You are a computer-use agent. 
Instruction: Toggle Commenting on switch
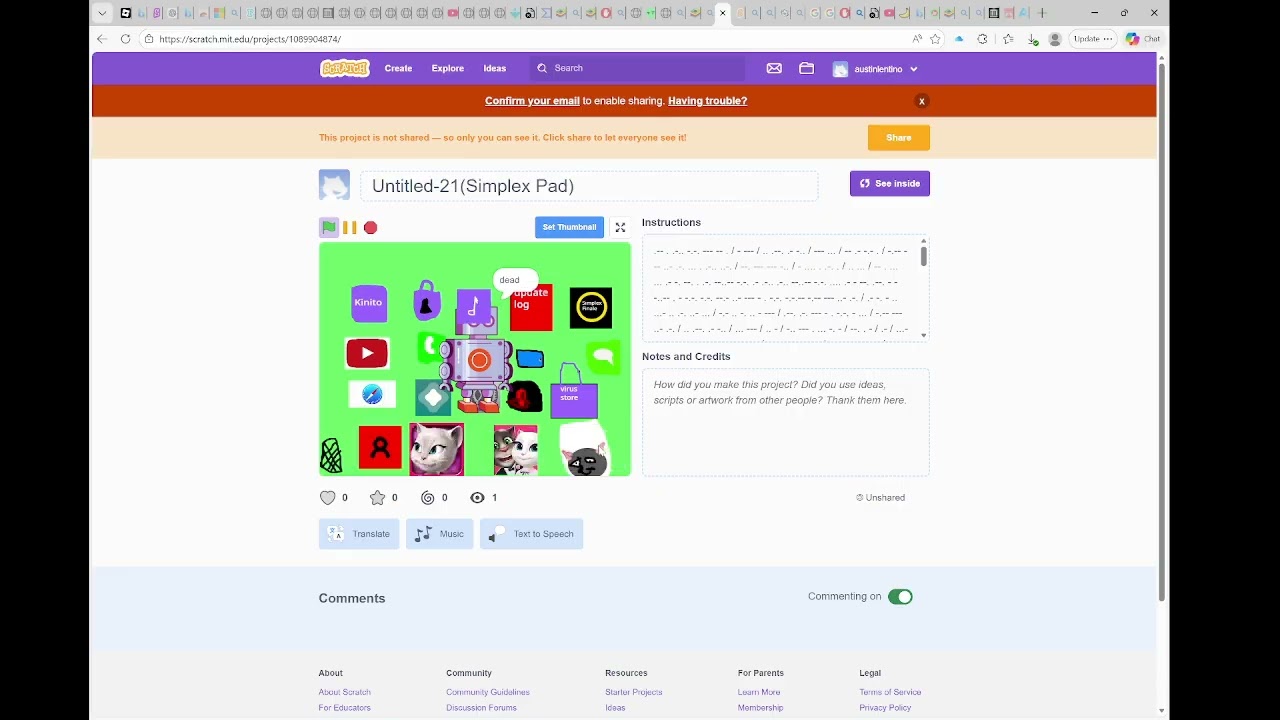tap(900, 596)
